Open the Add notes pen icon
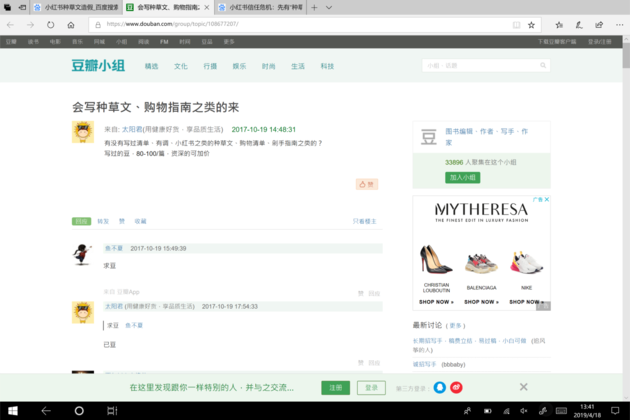 [x=579, y=25]
